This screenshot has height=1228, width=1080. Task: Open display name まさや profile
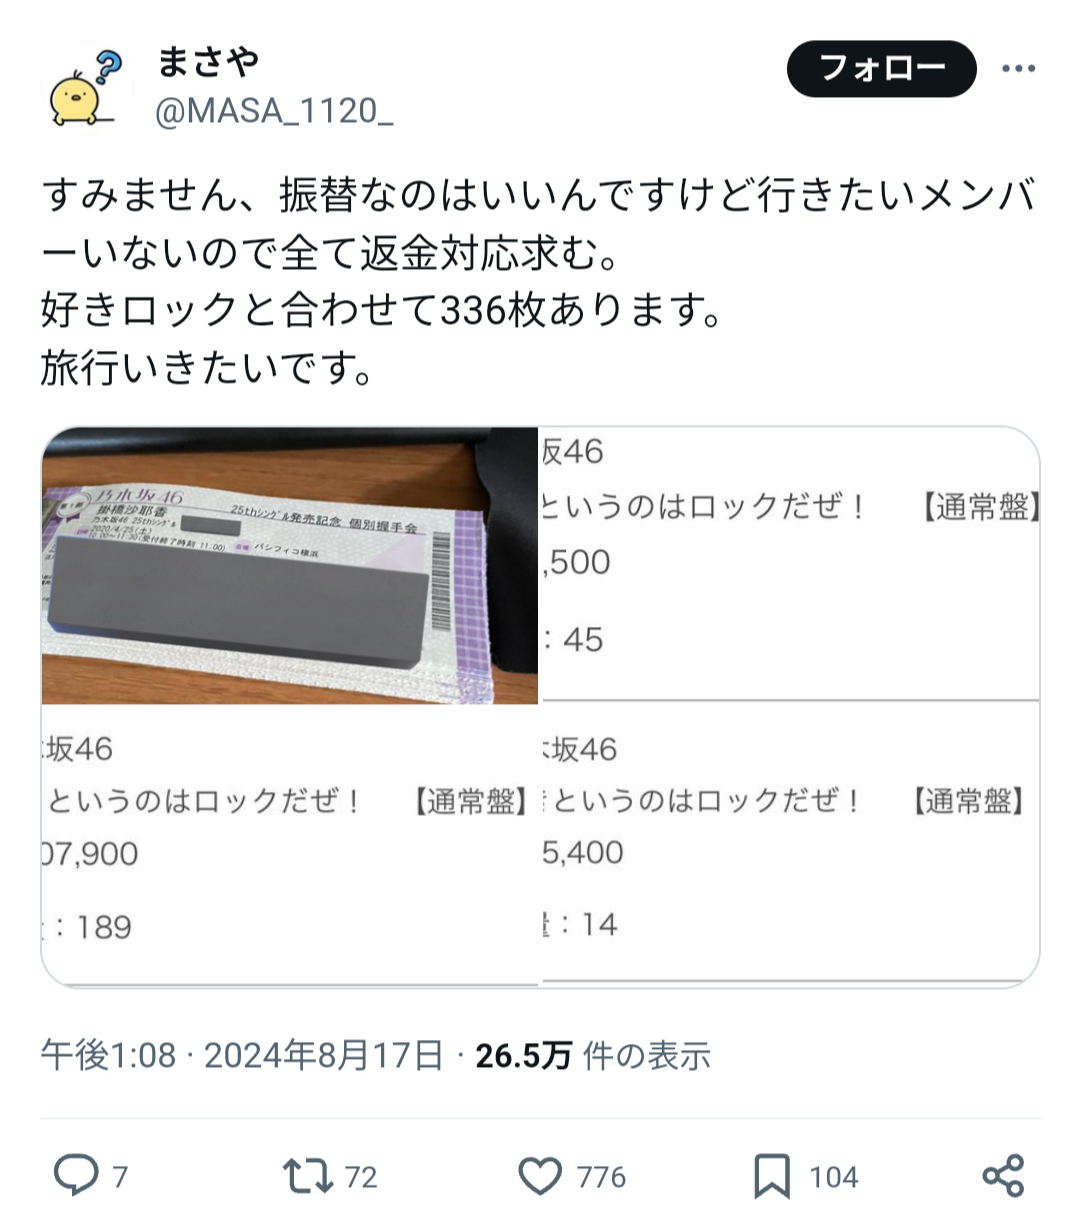(x=208, y=62)
